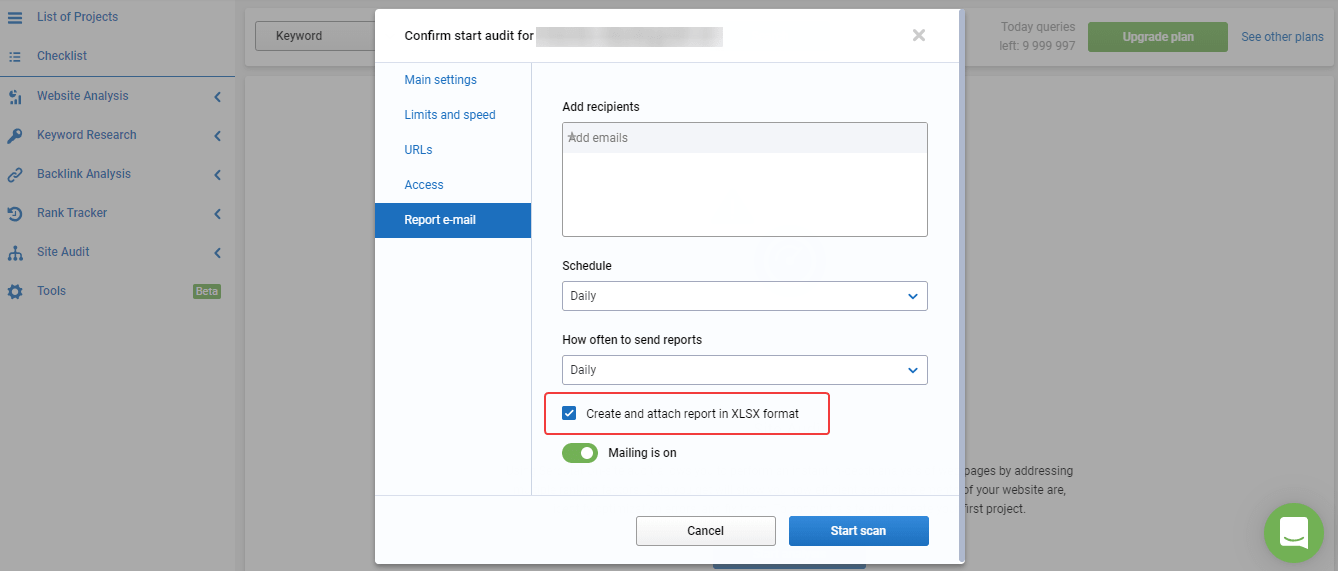The image size is (1338, 571).
Task: Click the Site Audit sitemap icon
Action: [x=15, y=253]
